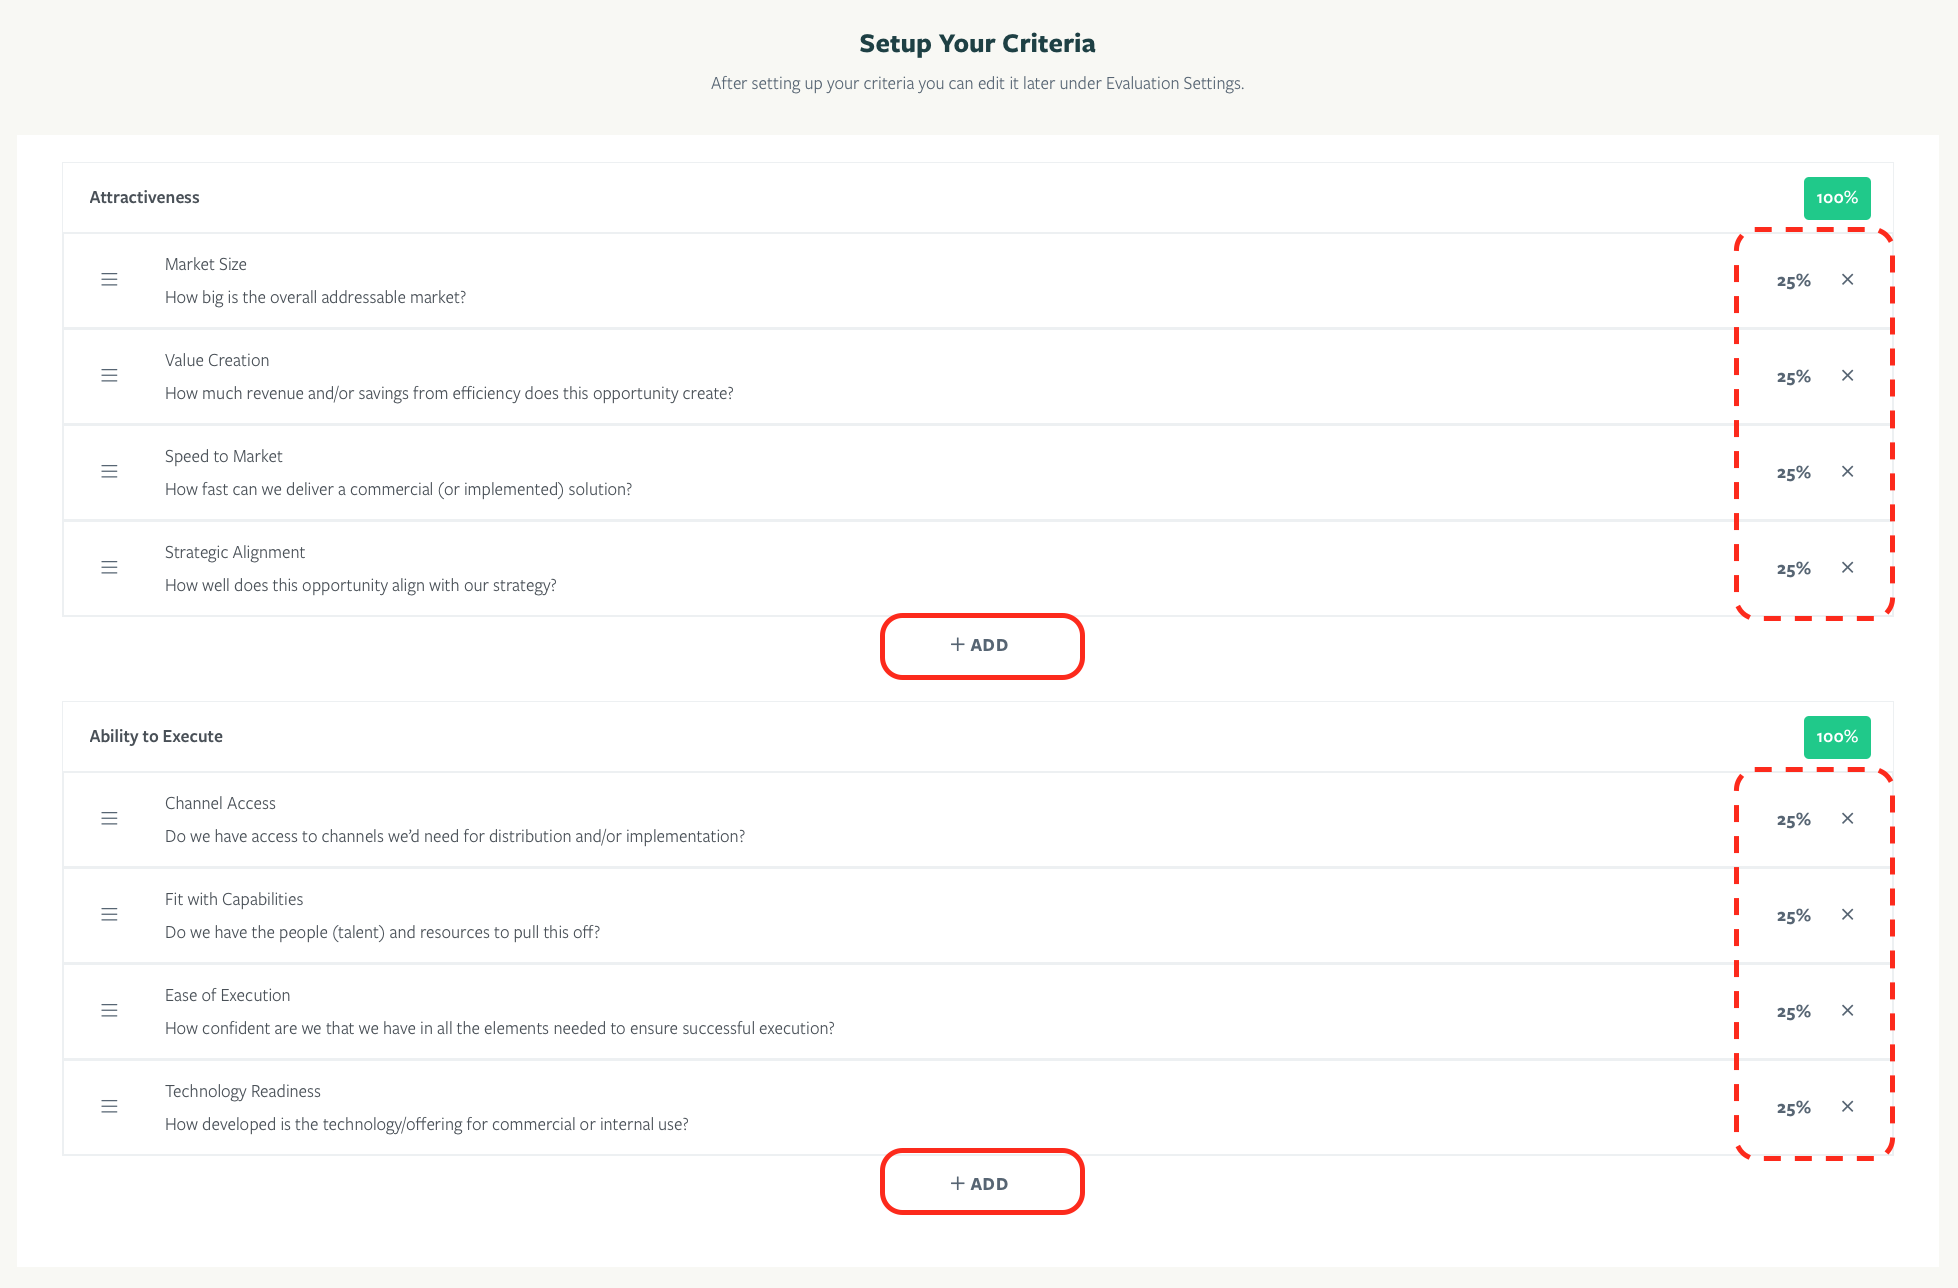
Task: Edit the Channel Access criterion name
Action: click(220, 803)
